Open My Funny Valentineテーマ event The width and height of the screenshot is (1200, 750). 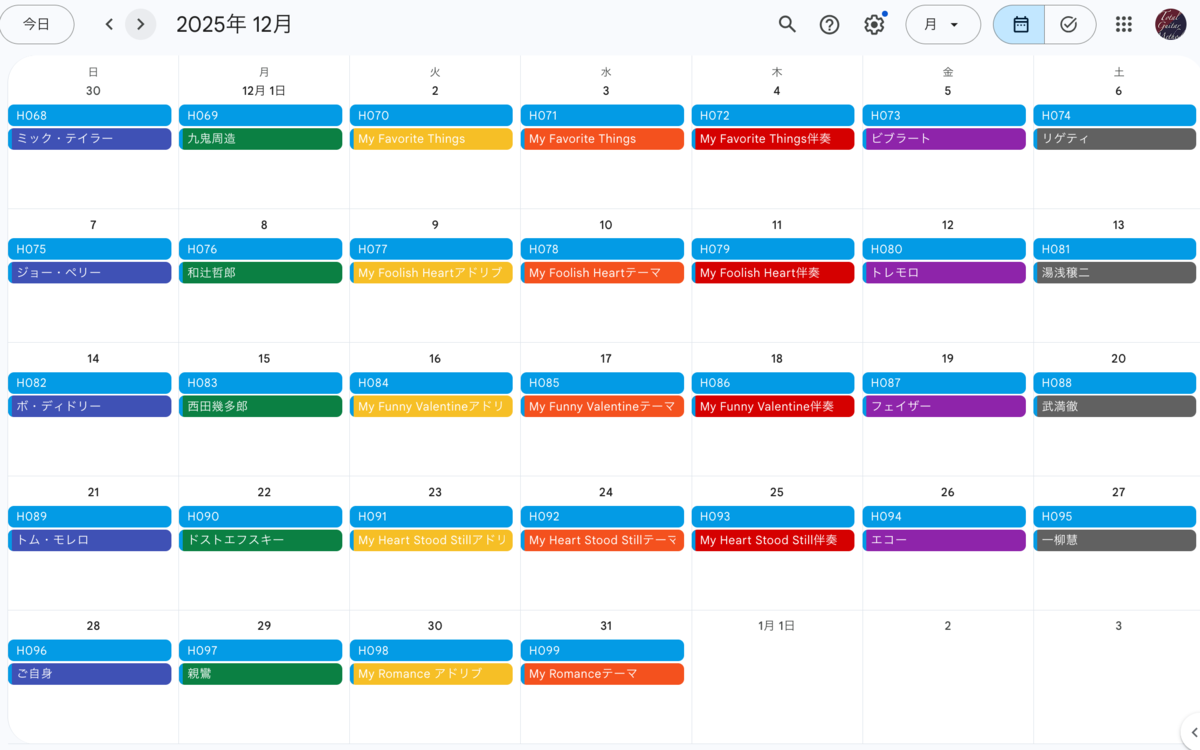coord(602,406)
